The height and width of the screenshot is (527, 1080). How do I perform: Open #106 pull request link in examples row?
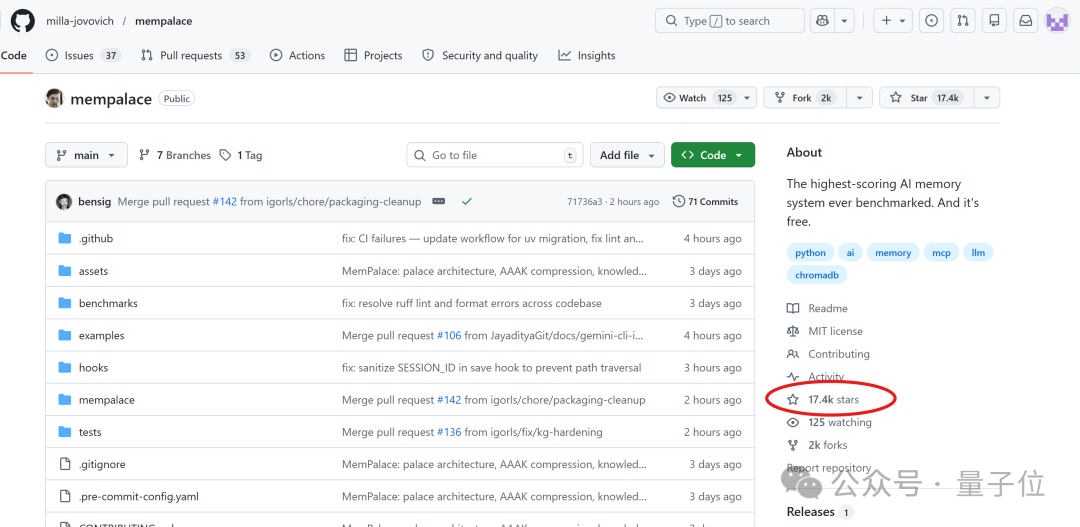[x=449, y=335]
